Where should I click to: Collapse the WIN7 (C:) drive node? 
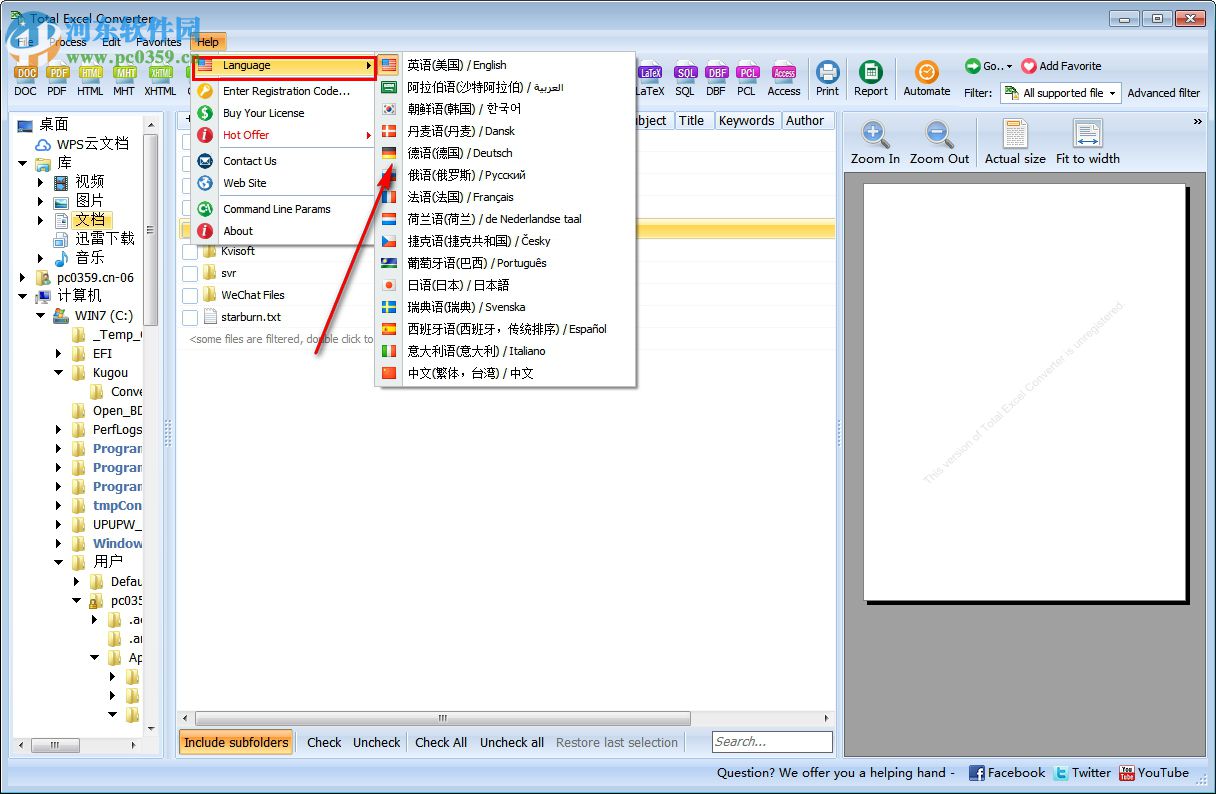40,314
